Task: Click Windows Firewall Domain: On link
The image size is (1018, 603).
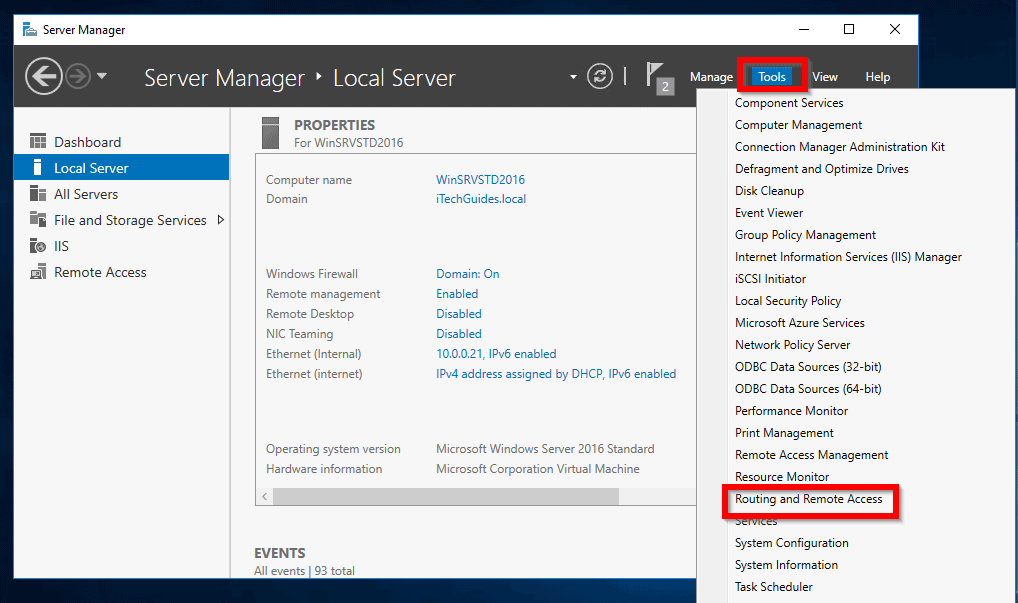Action: [467, 274]
